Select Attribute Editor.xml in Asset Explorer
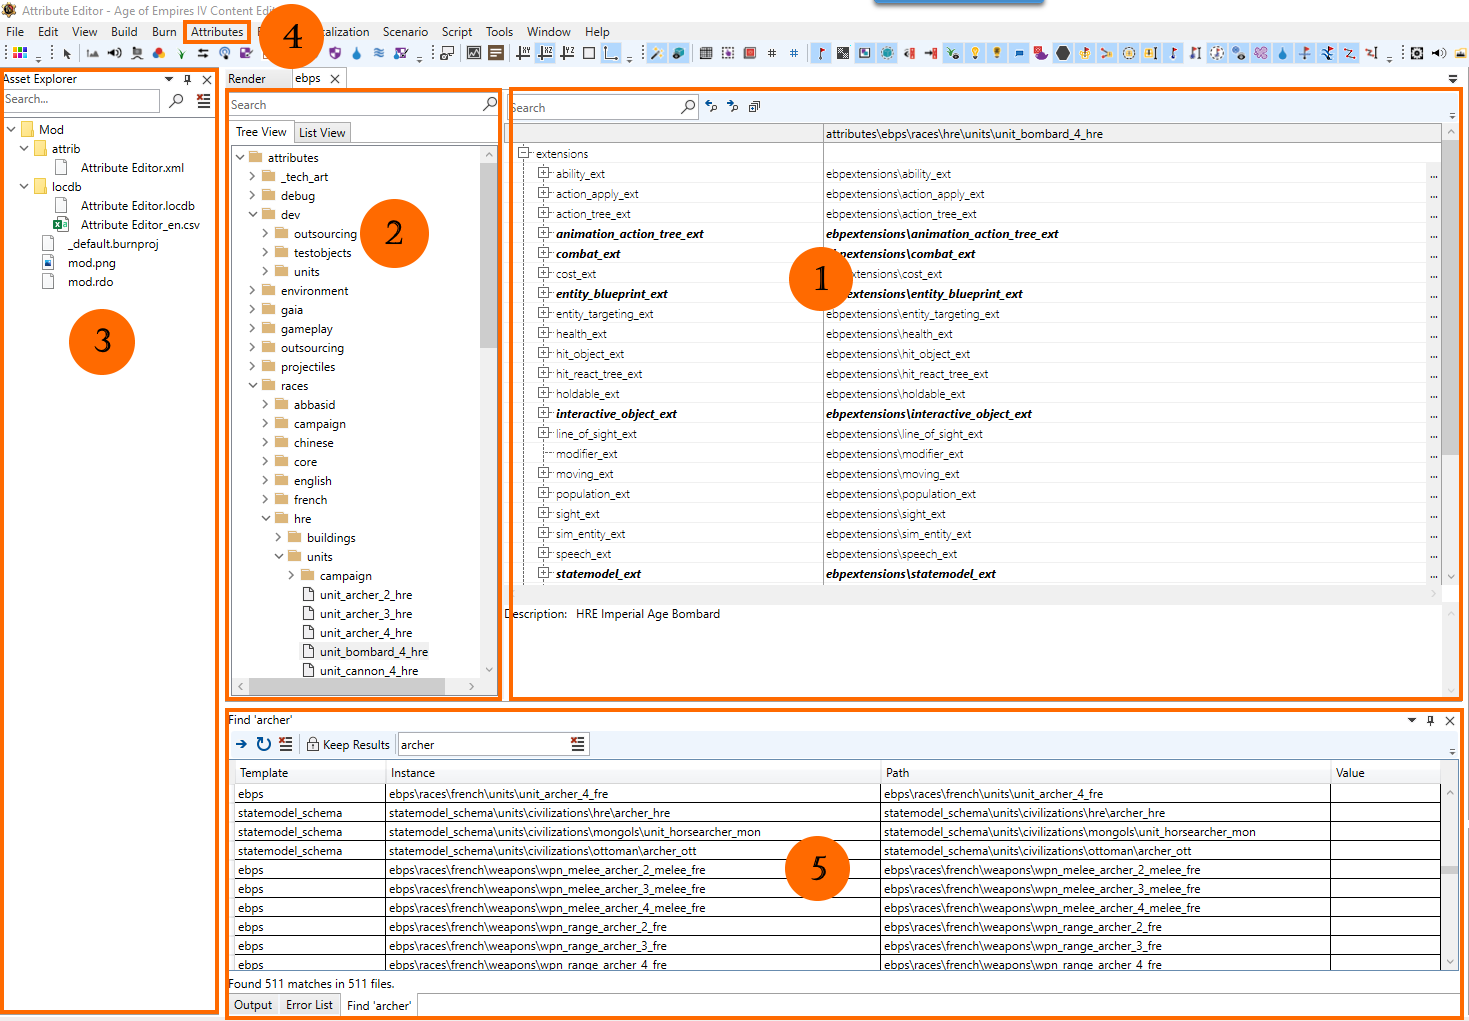This screenshot has width=1469, height=1021. (x=132, y=168)
